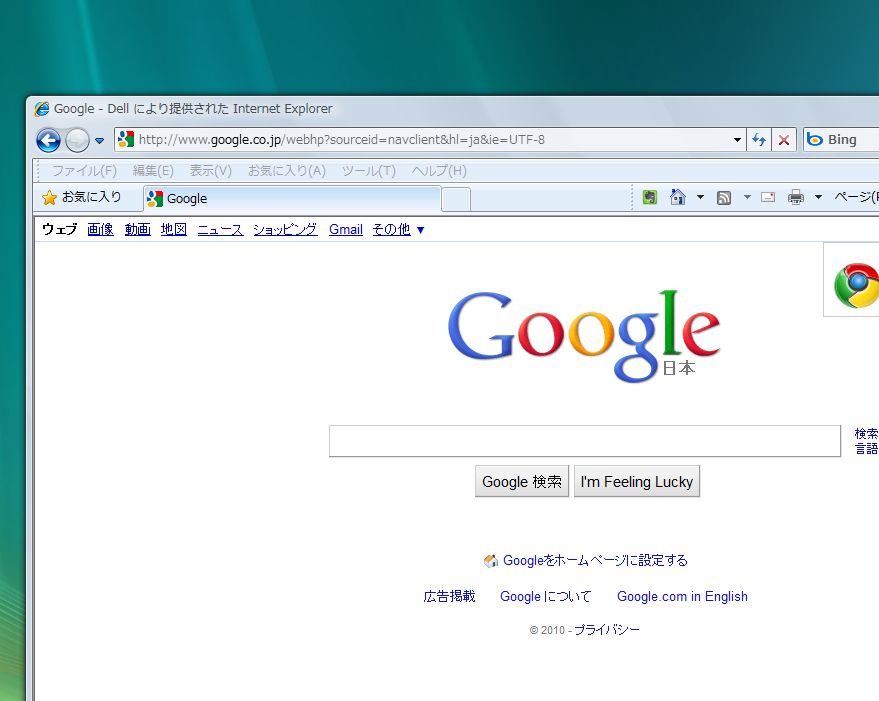Open the プライバシー privacy link

pos(607,630)
